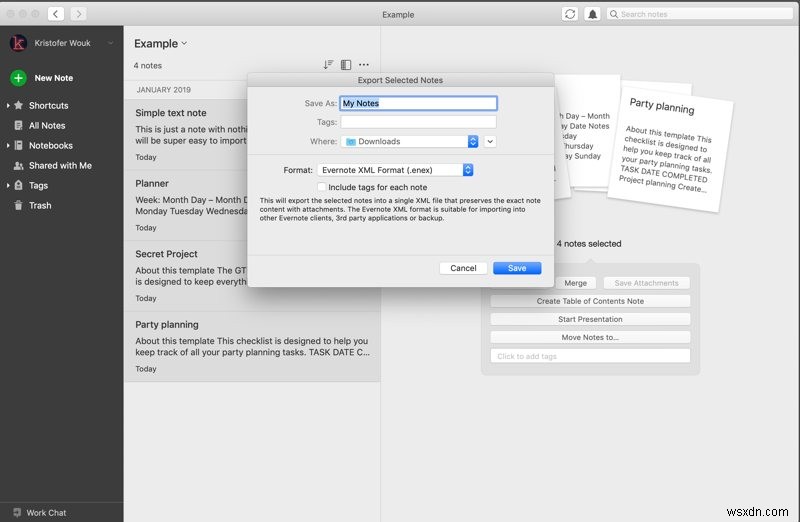Screen dimensions: 800x522
Task: Click the Shared with Me people icon
Action: 18,165
